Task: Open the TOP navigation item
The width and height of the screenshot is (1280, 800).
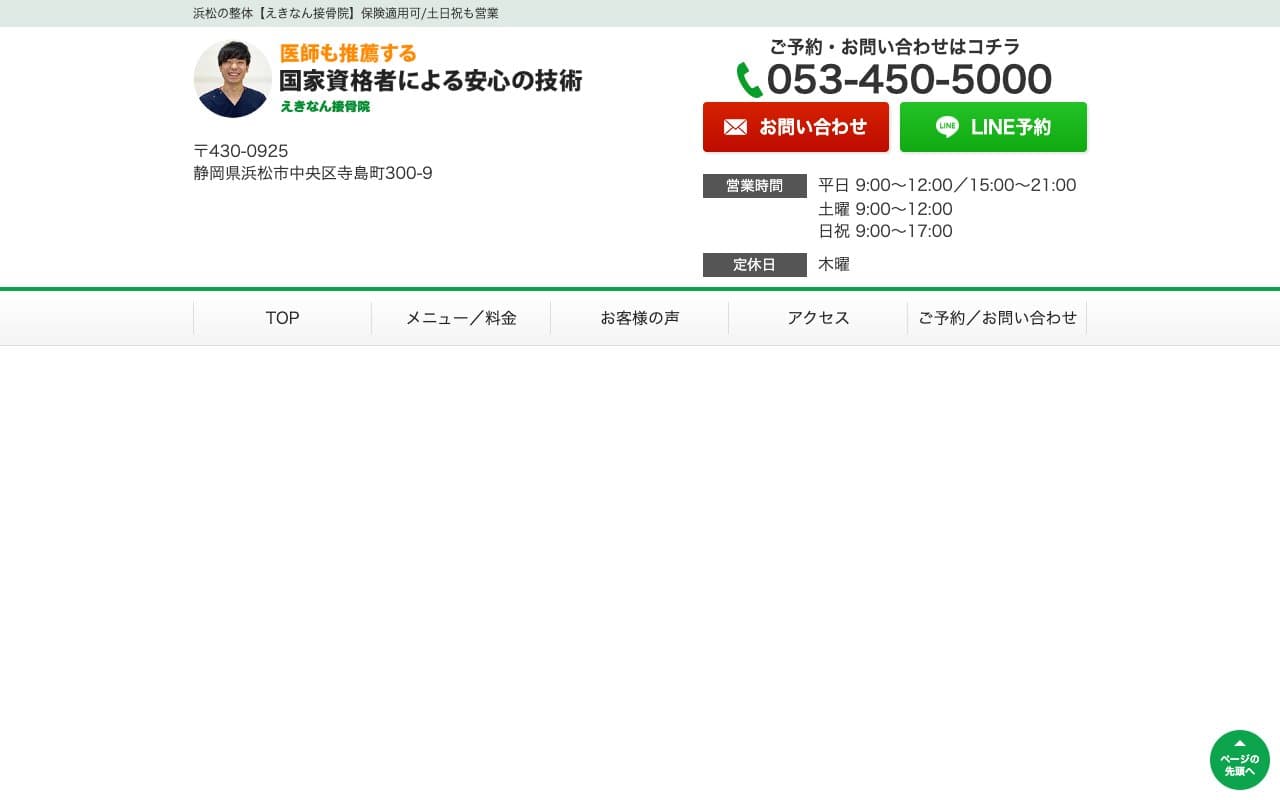Action: coord(282,317)
